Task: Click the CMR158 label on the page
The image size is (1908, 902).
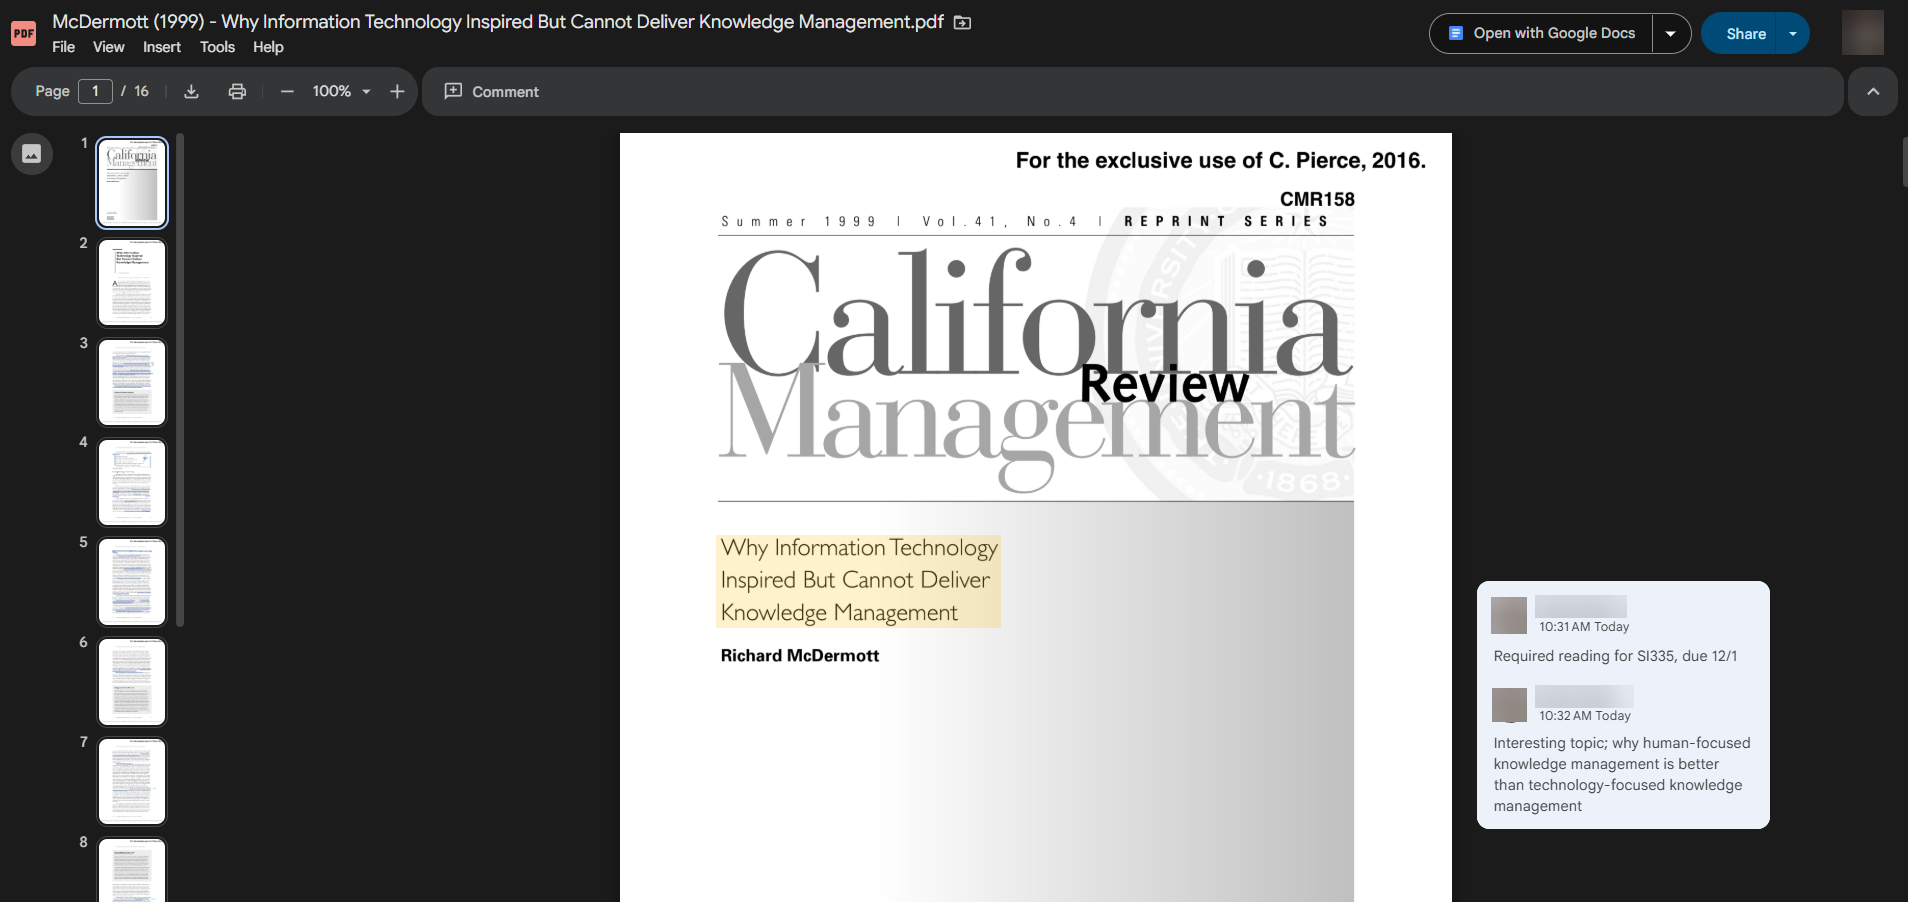Action: (1317, 199)
